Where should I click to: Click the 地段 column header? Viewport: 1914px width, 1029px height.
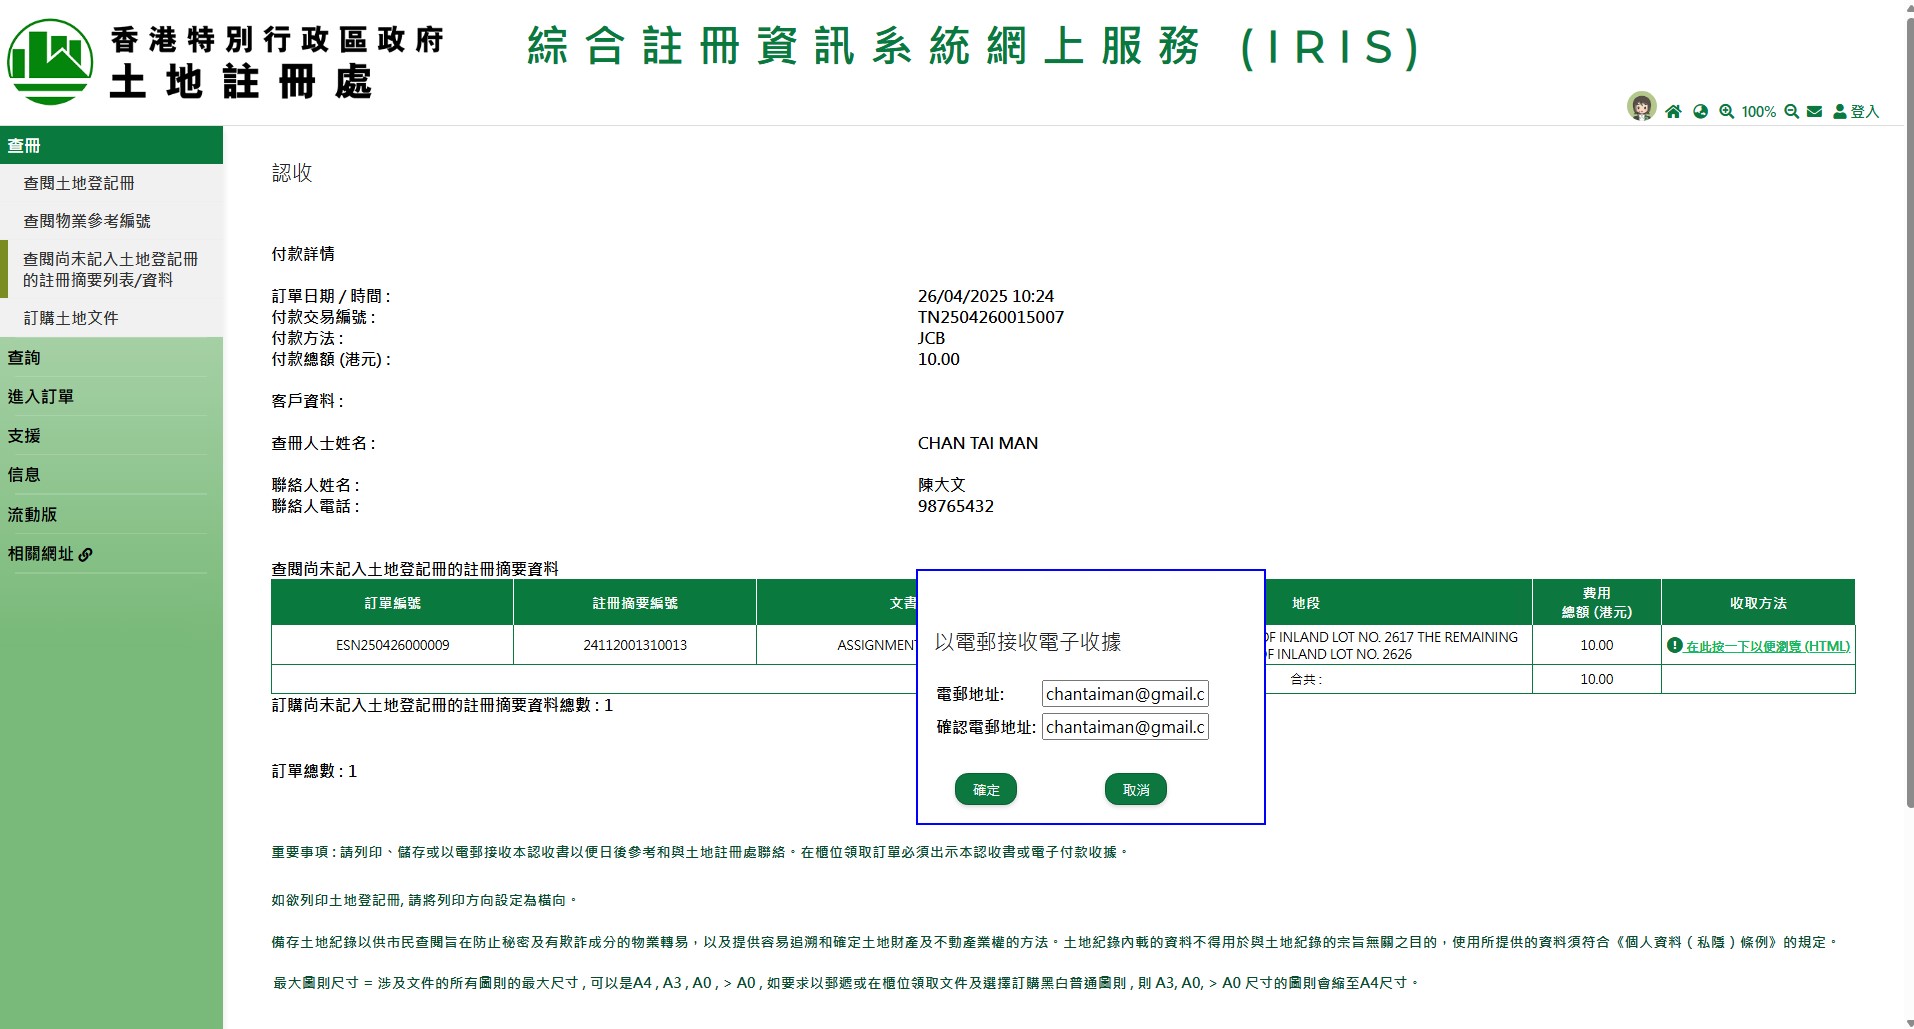[x=1306, y=603]
